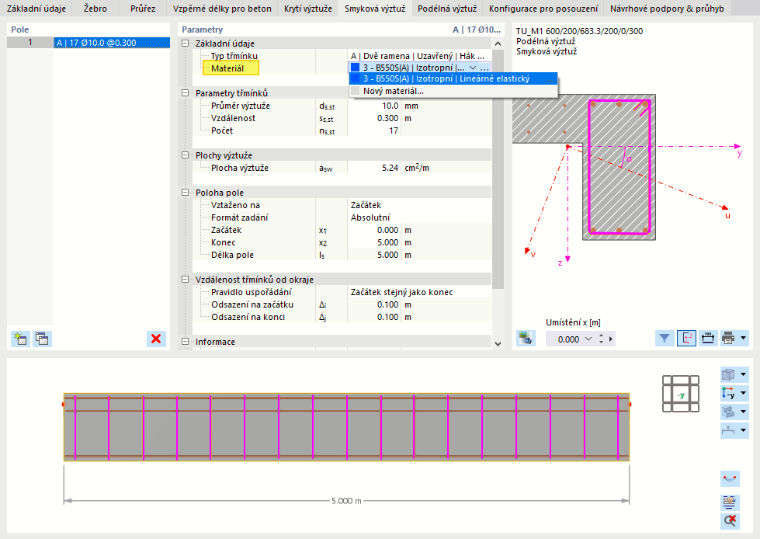Choose Nový materiál... from the list
This screenshot has width=760, height=539.
point(393,91)
